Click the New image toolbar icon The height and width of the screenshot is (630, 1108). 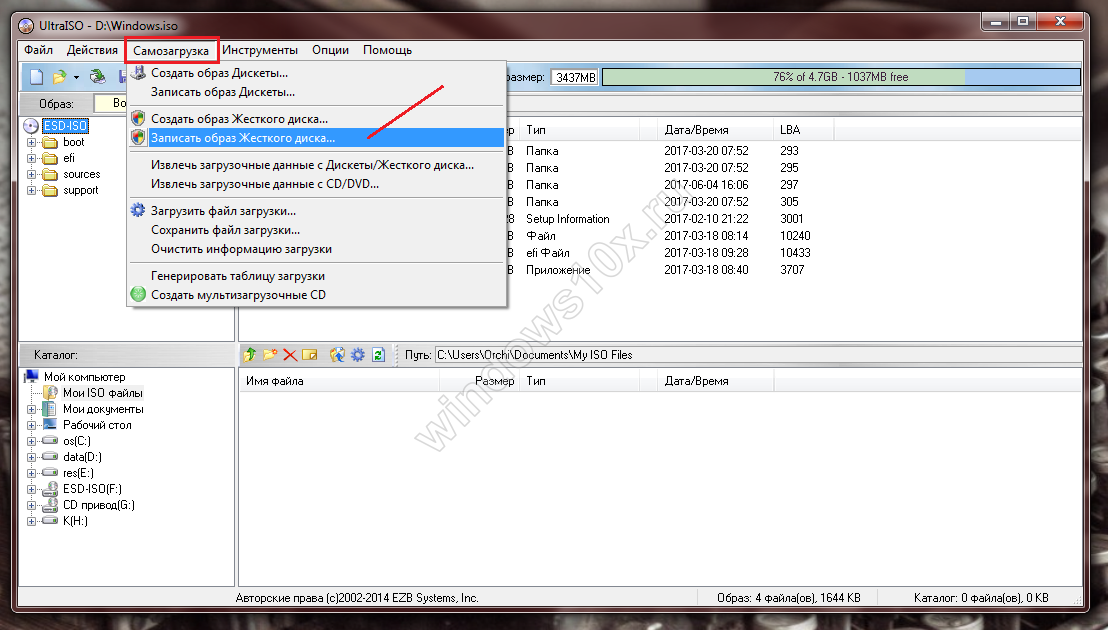(x=37, y=76)
